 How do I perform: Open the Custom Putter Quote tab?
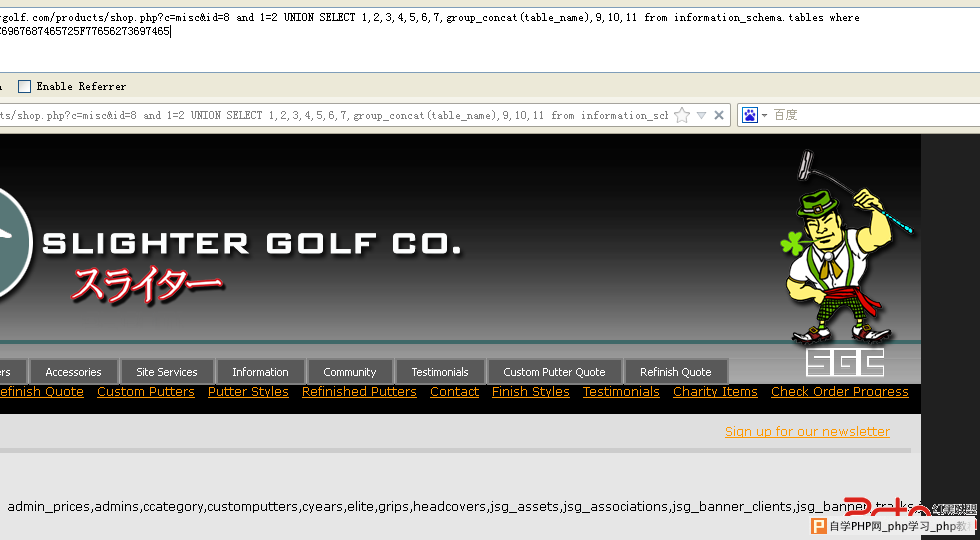click(x=554, y=372)
